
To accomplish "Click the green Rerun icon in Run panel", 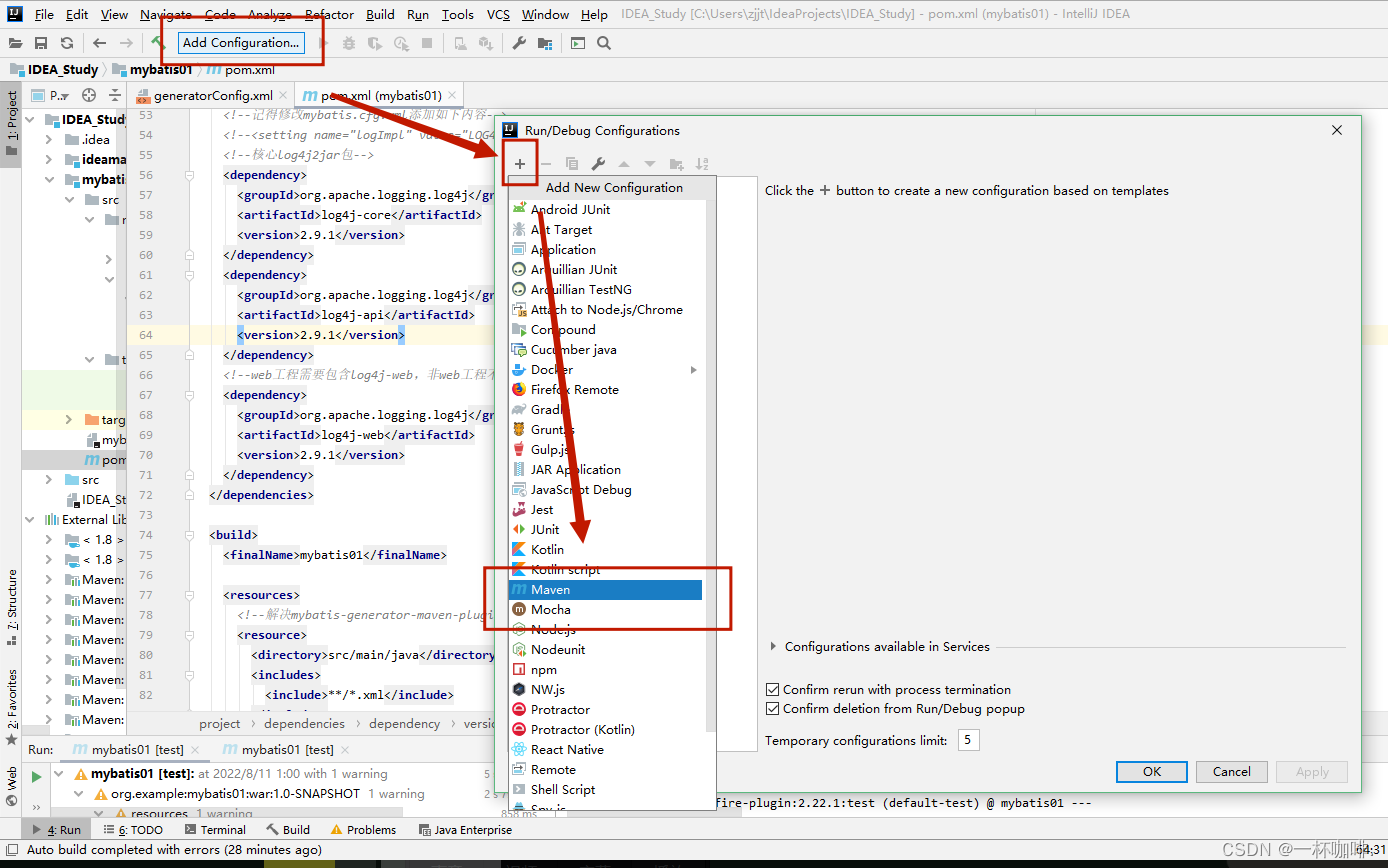I will click(x=36, y=776).
